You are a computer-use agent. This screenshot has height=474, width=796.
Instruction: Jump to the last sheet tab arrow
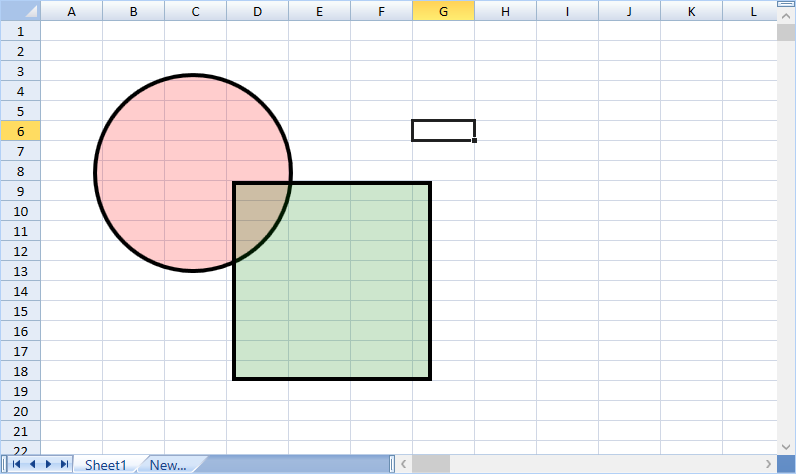click(64, 464)
